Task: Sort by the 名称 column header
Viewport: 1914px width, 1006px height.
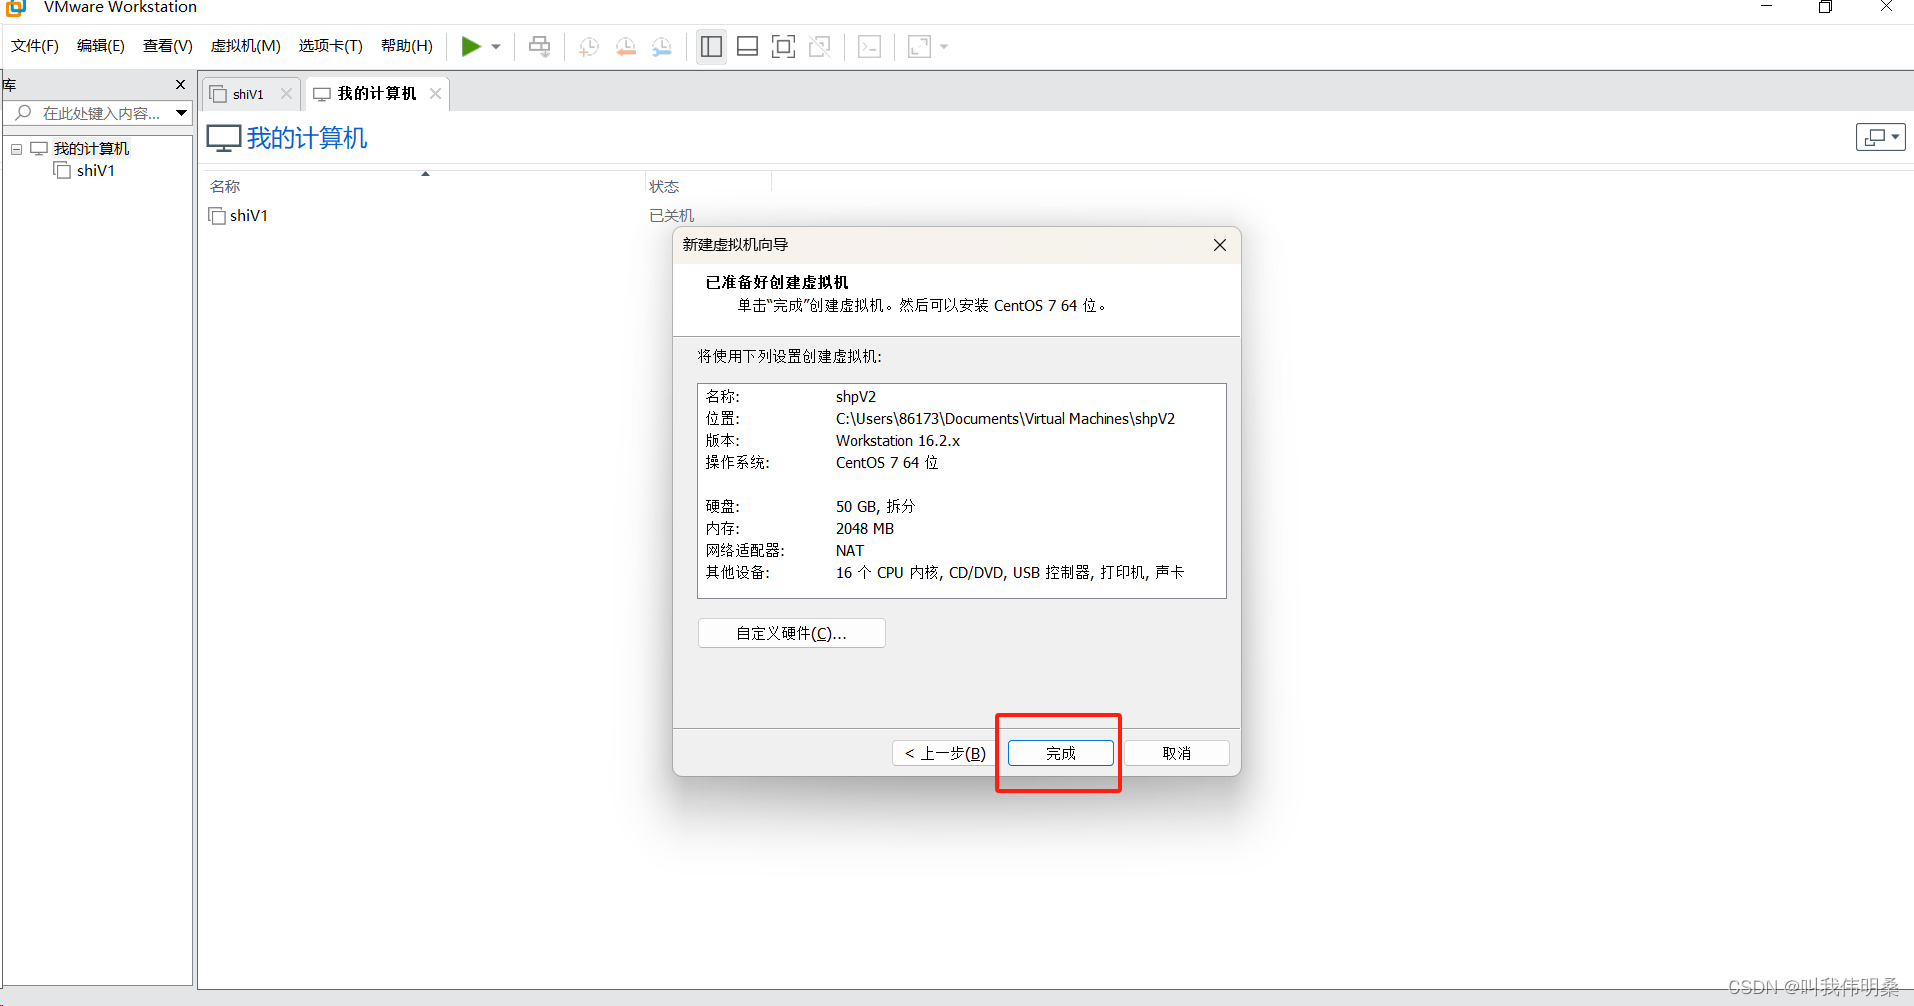Action: tap(225, 186)
